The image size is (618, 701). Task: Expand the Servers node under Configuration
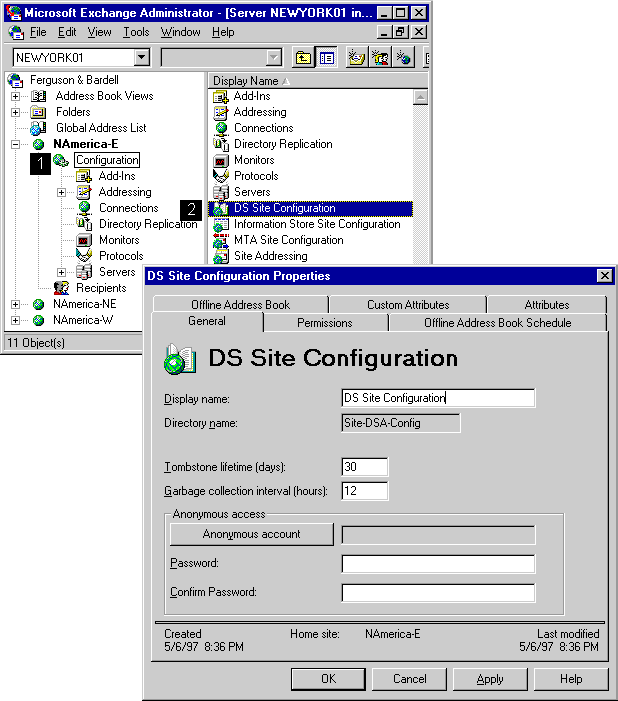[x=61, y=272]
